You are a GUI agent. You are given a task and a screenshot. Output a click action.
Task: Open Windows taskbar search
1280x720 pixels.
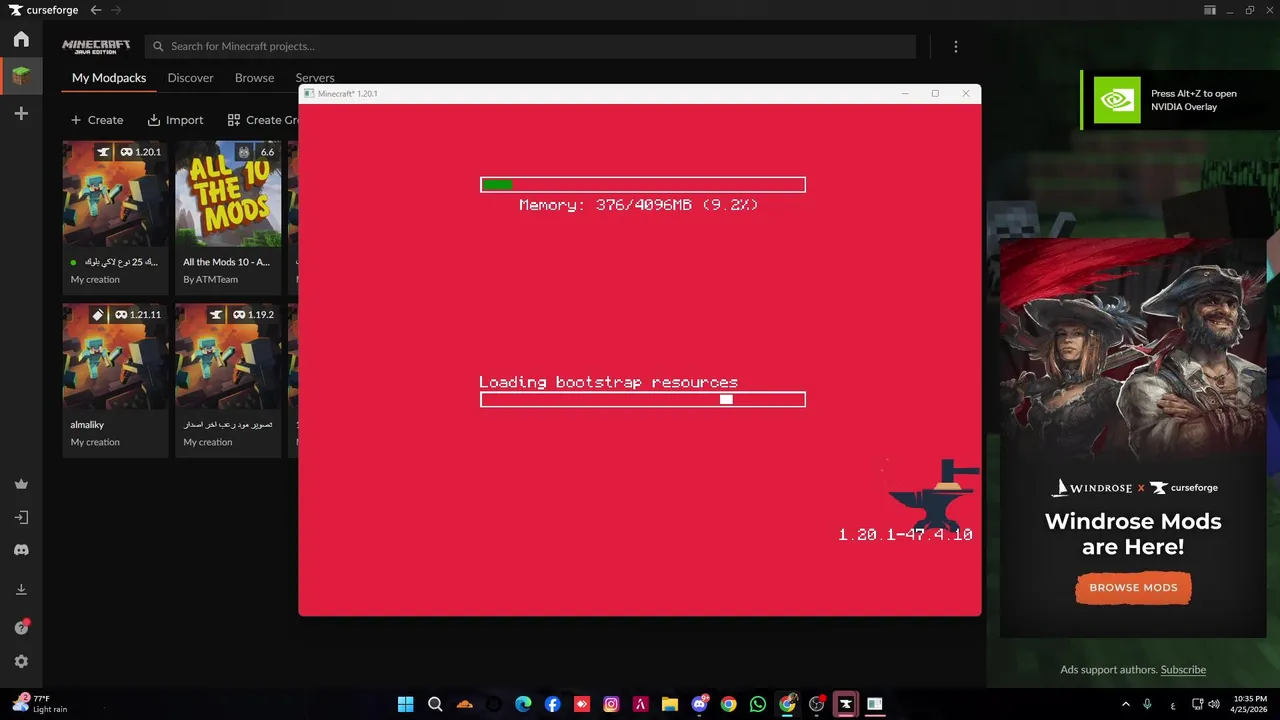pyautogui.click(x=435, y=704)
